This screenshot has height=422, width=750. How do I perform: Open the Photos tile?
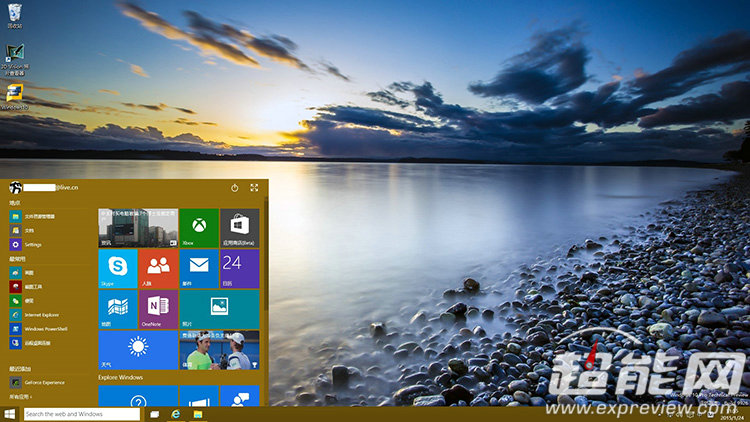219,309
